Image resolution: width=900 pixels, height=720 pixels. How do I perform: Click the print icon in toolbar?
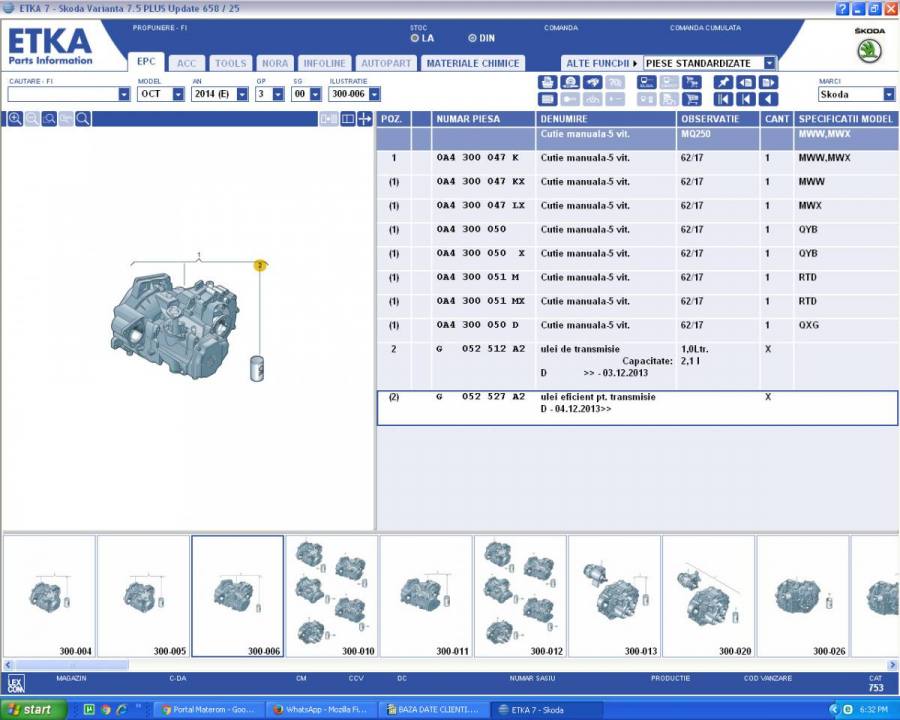pyautogui.click(x=547, y=82)
